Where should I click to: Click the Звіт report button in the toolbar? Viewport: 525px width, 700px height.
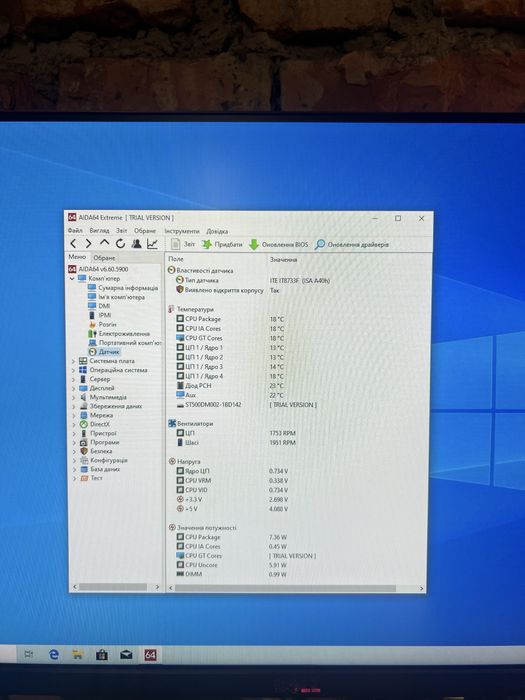click(183, 244)
